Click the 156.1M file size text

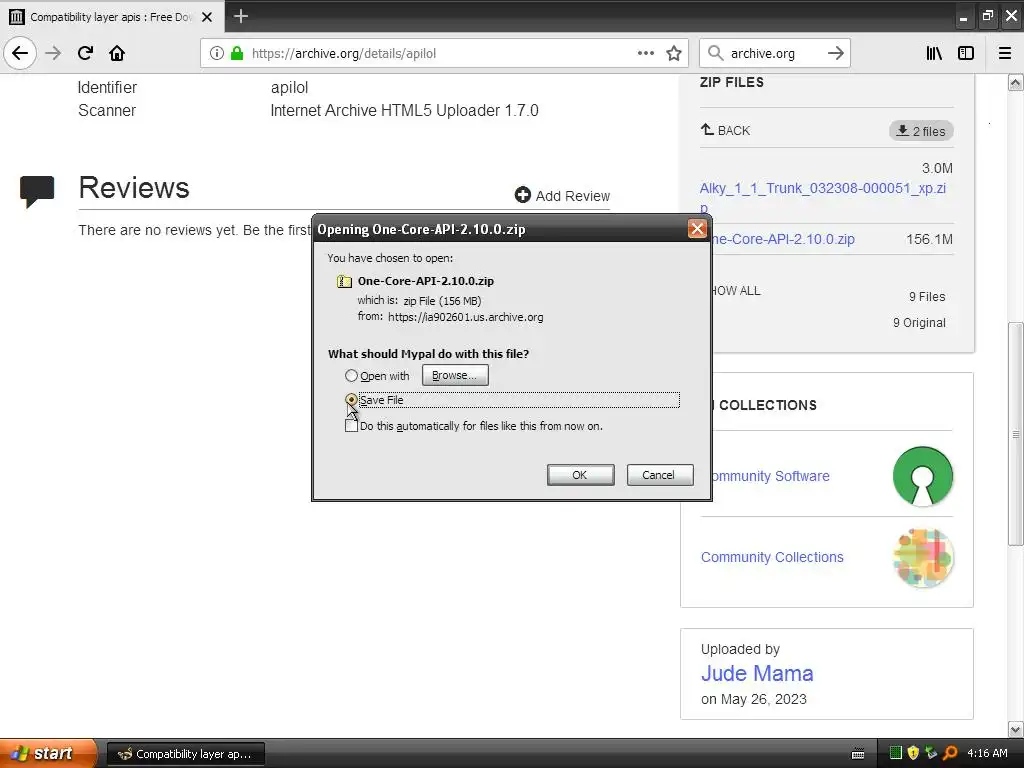click(x=929, y=239)
